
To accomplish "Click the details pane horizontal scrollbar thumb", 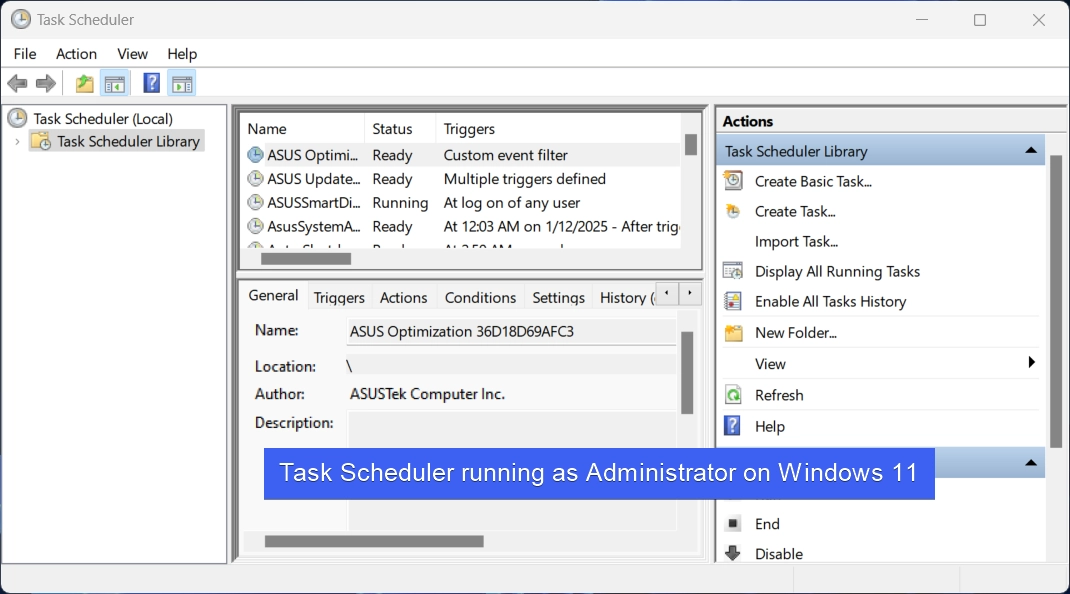I will coord(374,541).
